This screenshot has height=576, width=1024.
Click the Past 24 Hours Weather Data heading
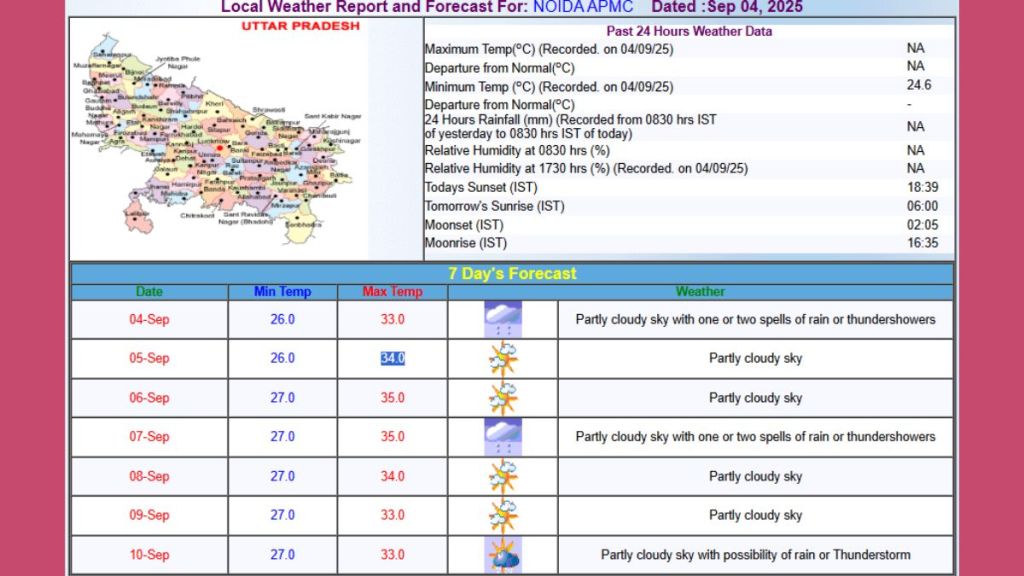pyautogui.click(x=689, y=31)
